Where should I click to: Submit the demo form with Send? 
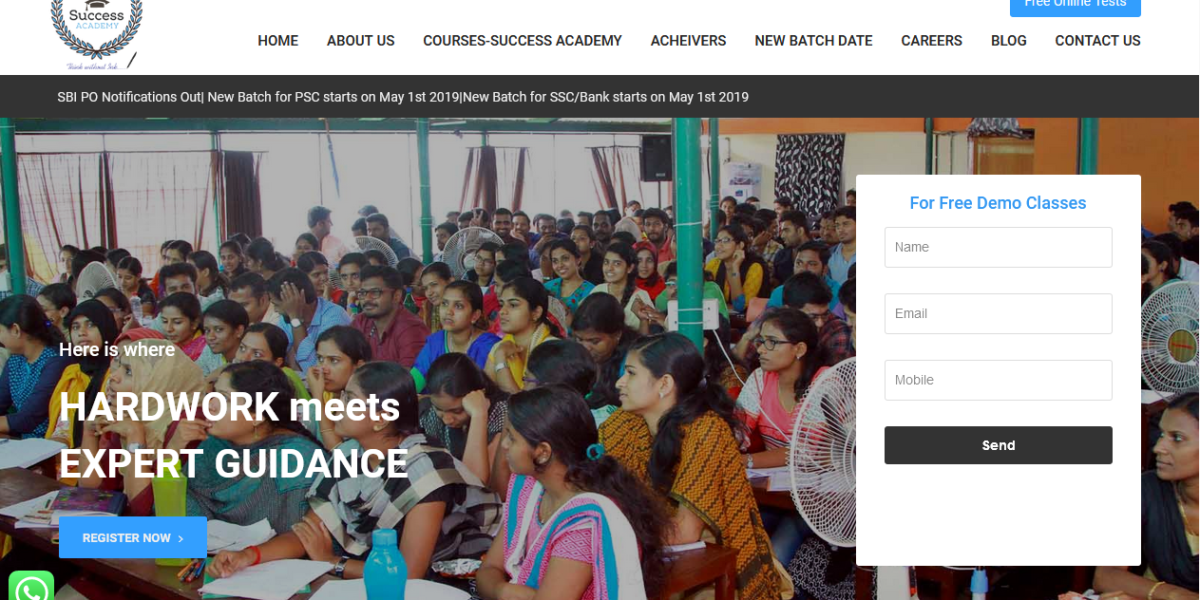[998, 445]
